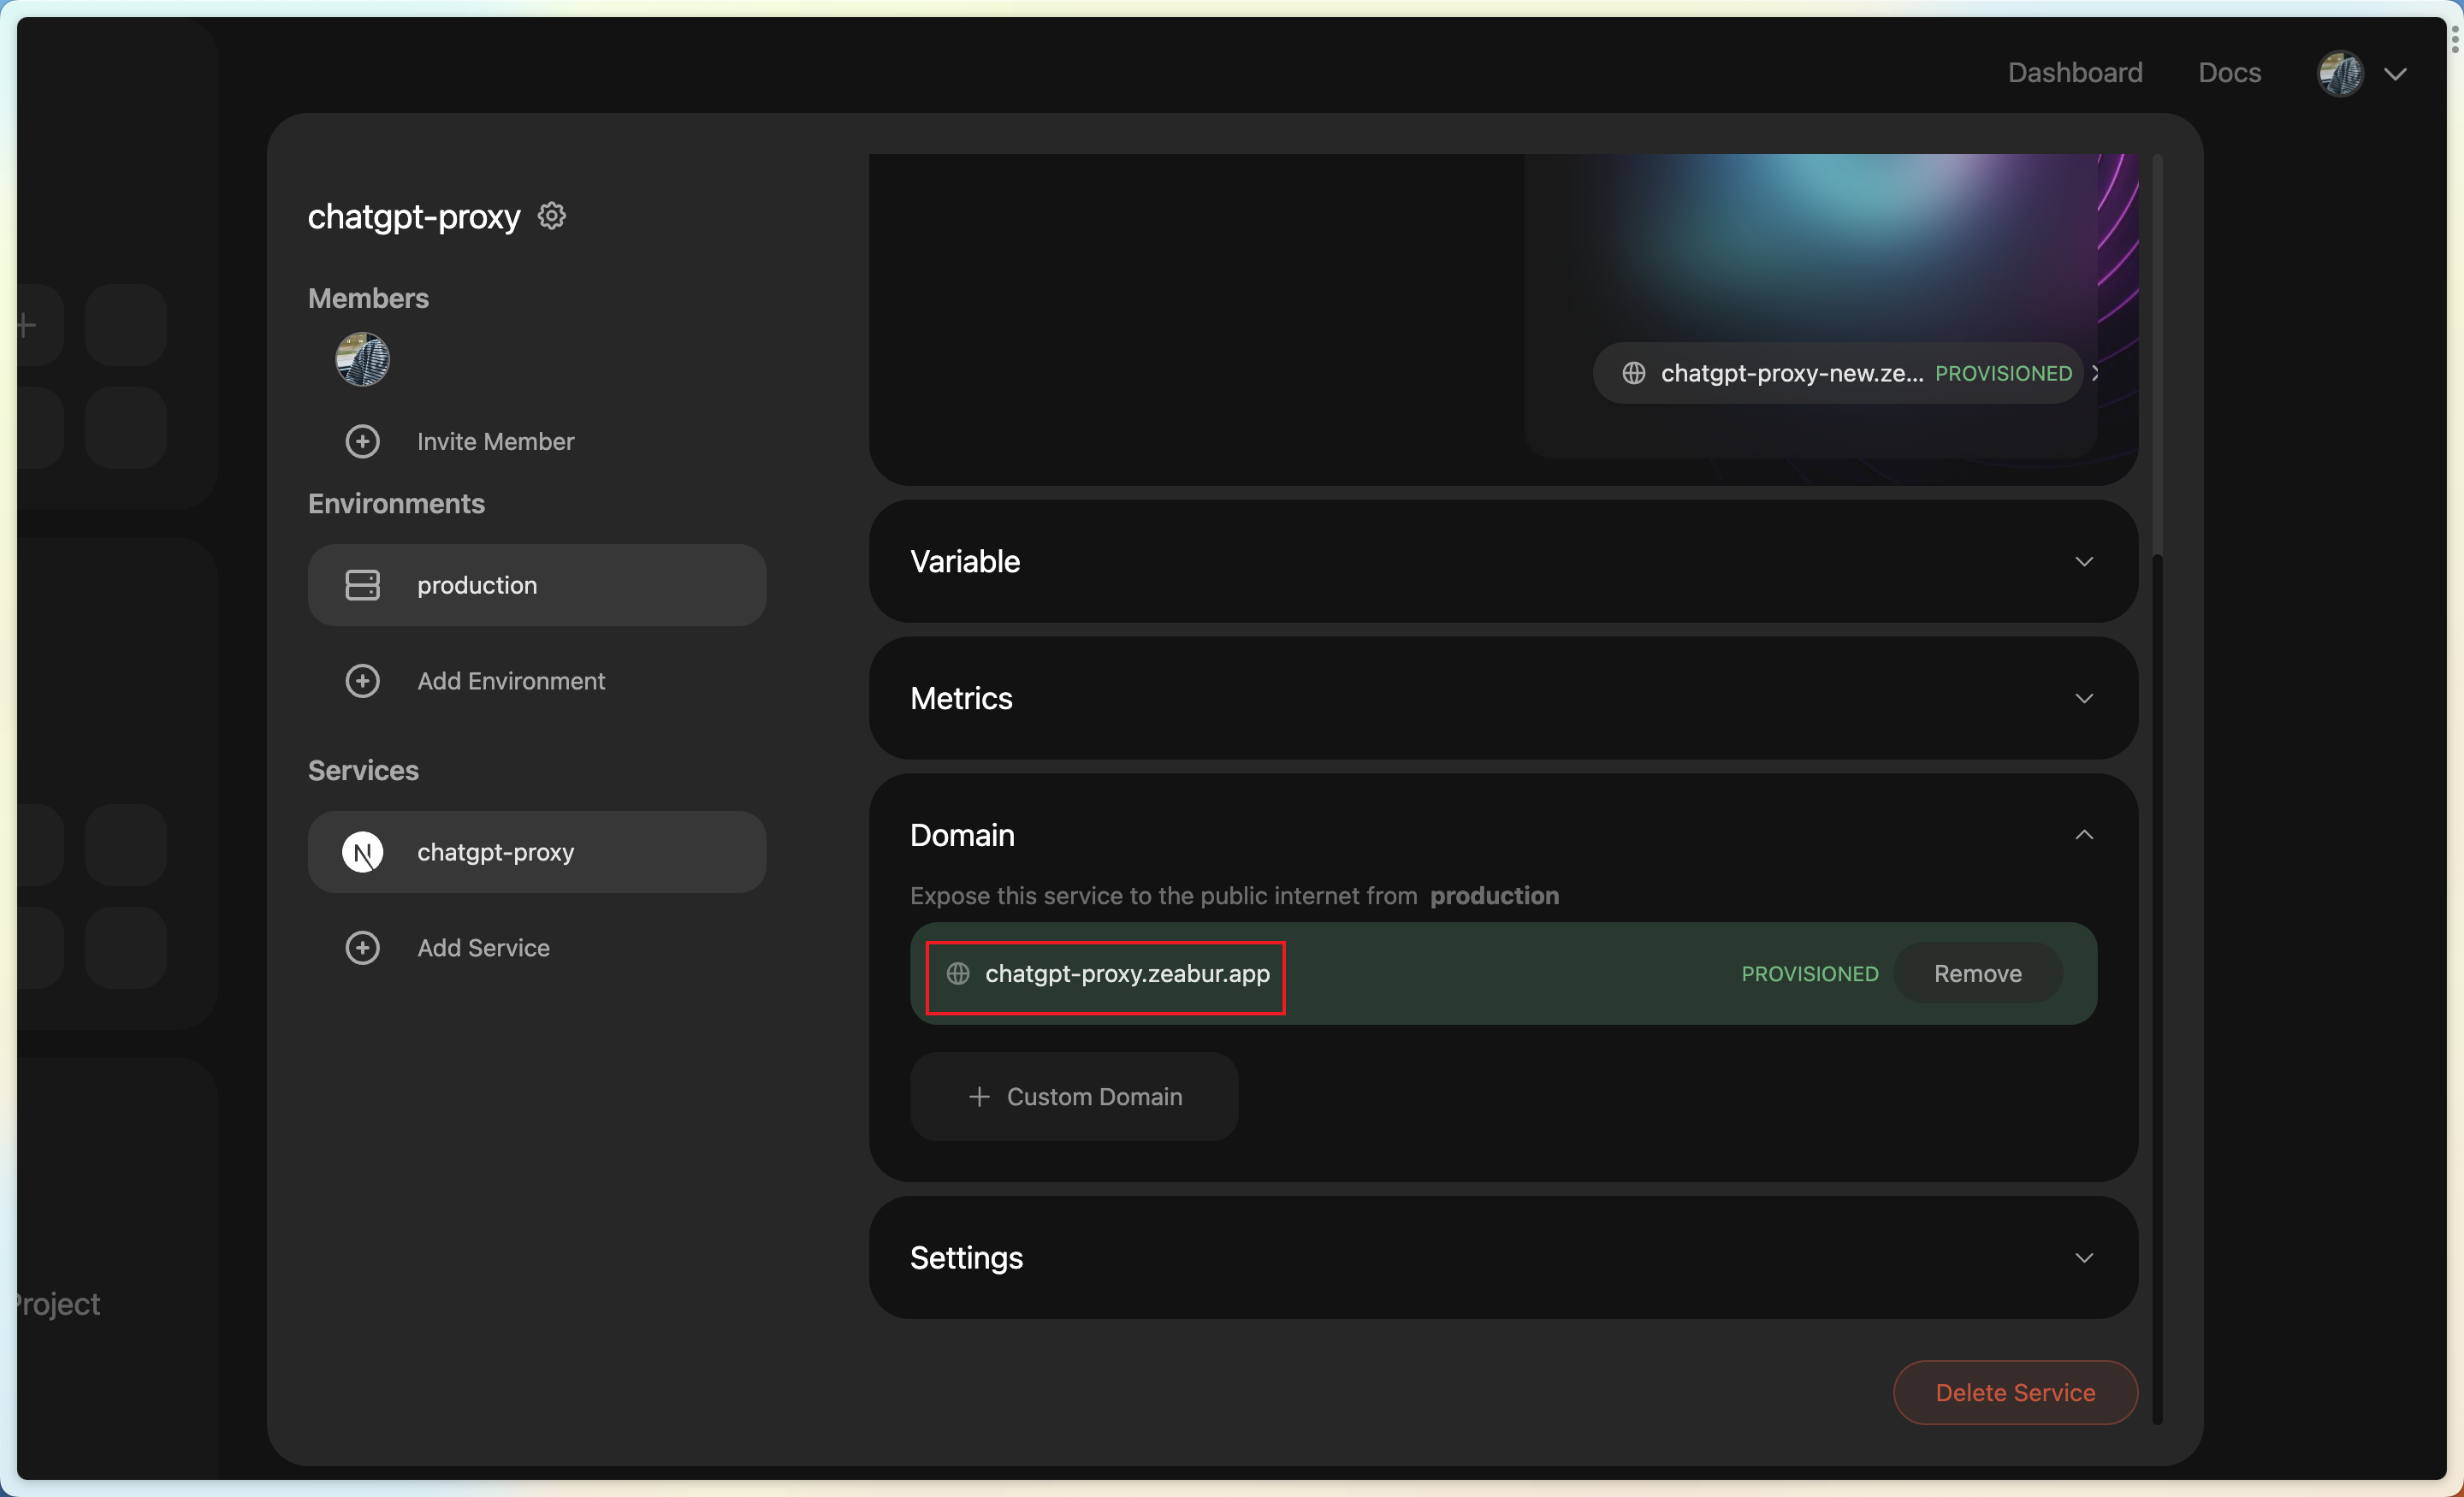This screenshot has height=1497, width=2464.
Task: Click the member avatar under Members
Action: click(x=362, y=359)
